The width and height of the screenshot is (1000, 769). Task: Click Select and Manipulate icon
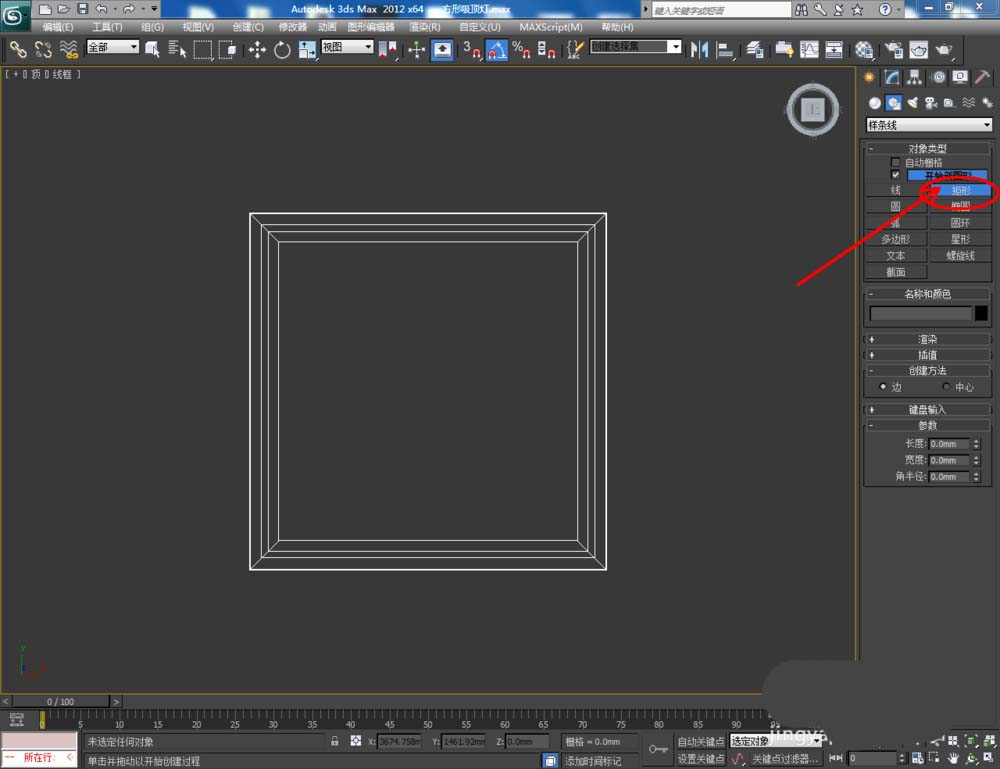[416, 49]
